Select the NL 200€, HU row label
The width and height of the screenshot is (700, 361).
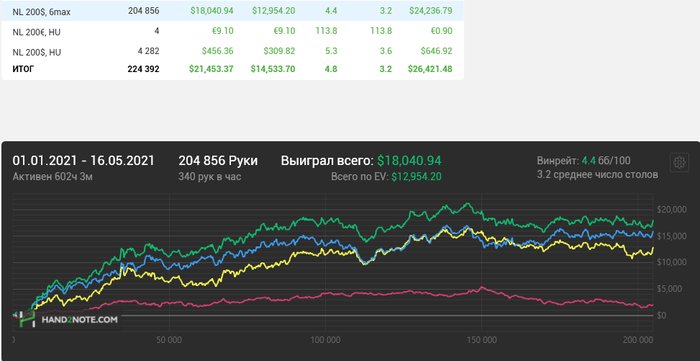click(x=37, y=32)
